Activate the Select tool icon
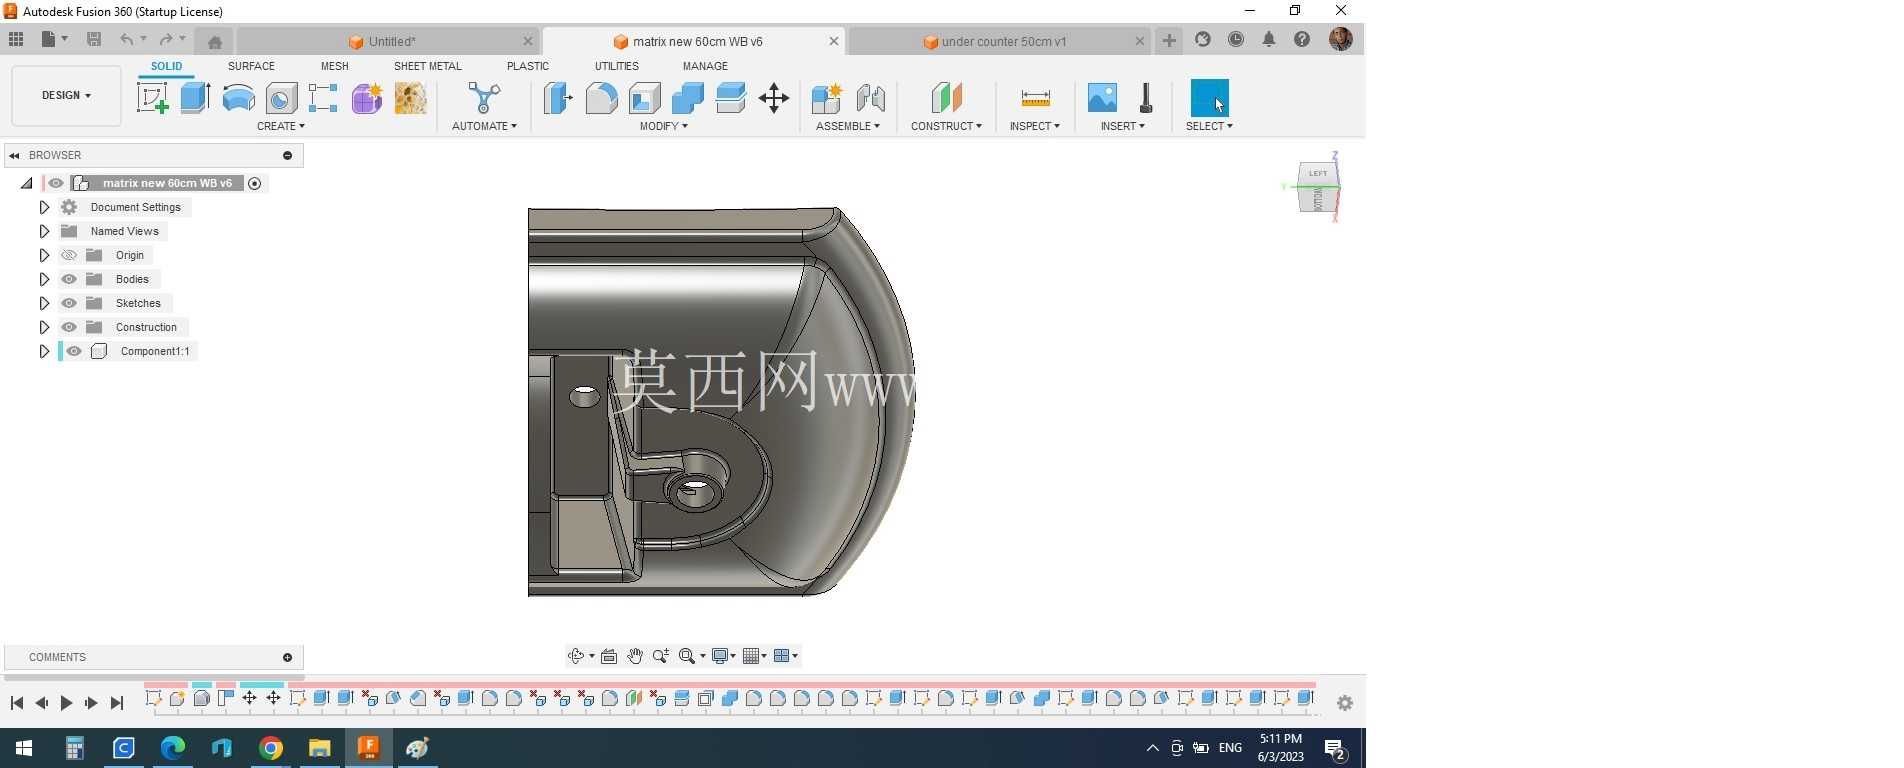 (x=1209, y=98)
